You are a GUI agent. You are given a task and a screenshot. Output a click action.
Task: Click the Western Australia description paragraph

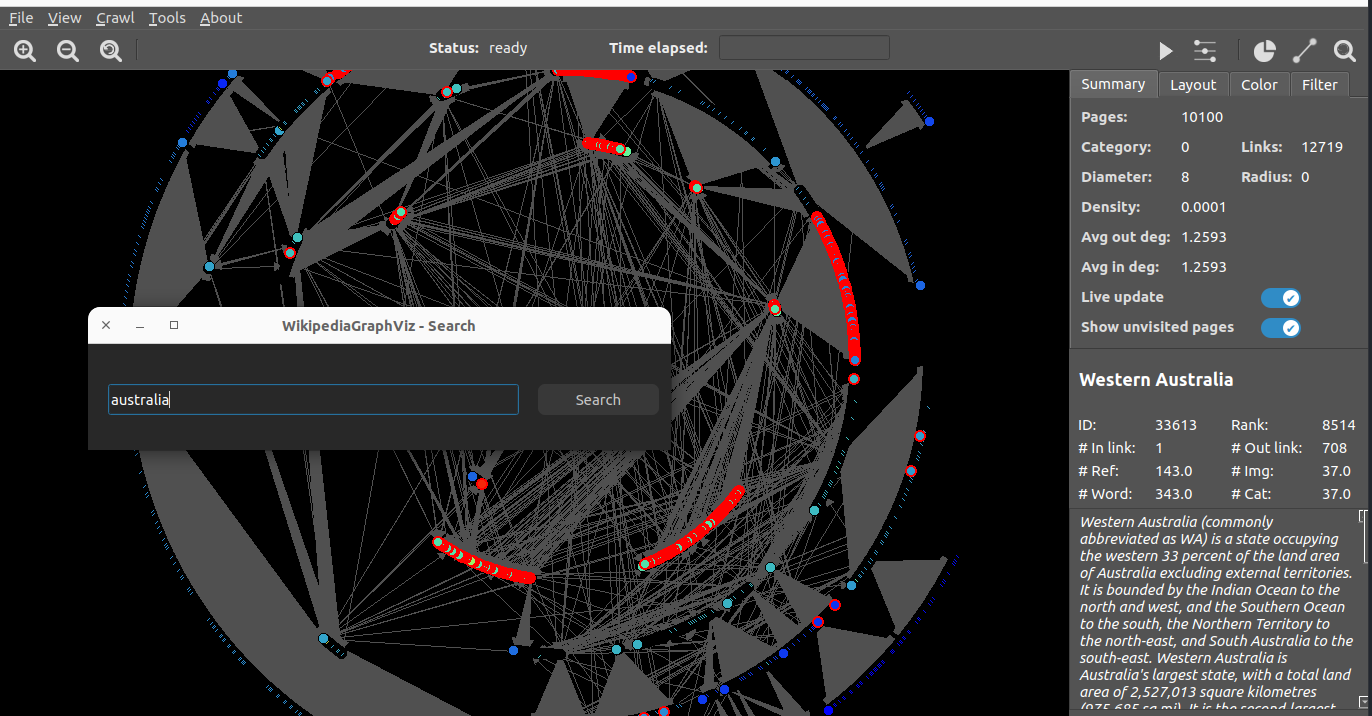[1217, 612]
